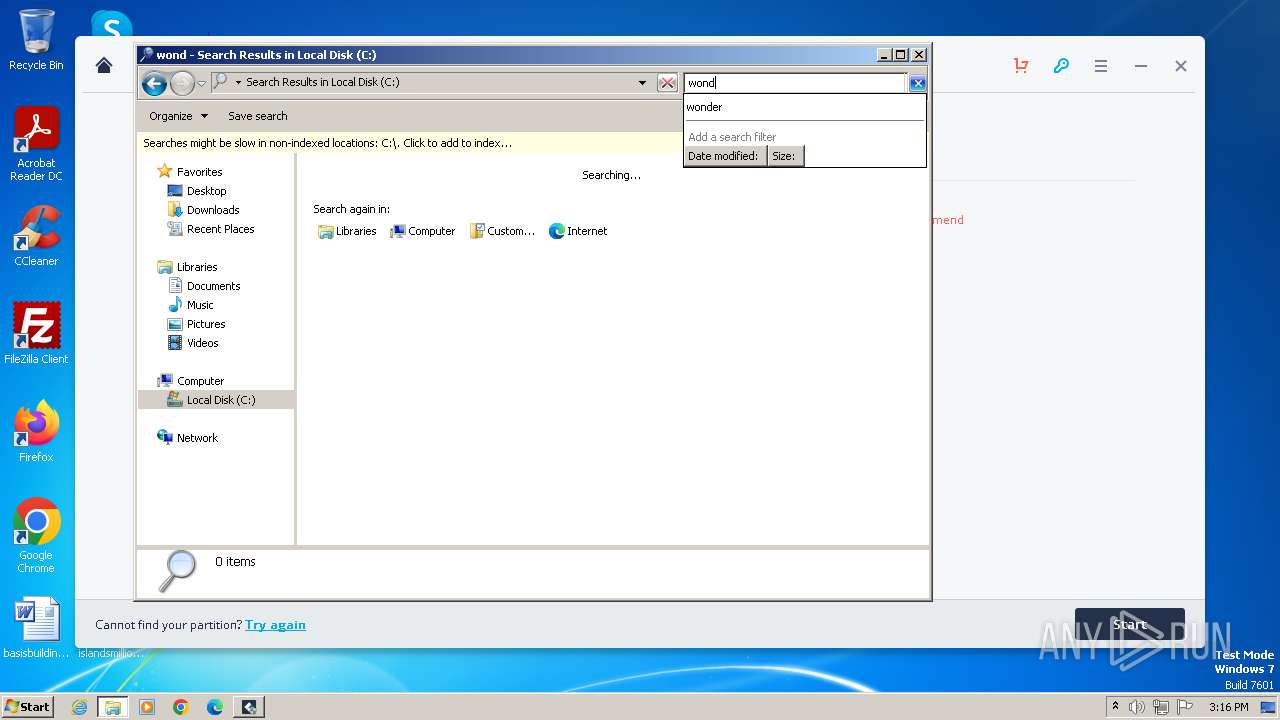Click the search box containing 'wond'
The height and width of the screenshot is (720, 1280).
(795, 83)
